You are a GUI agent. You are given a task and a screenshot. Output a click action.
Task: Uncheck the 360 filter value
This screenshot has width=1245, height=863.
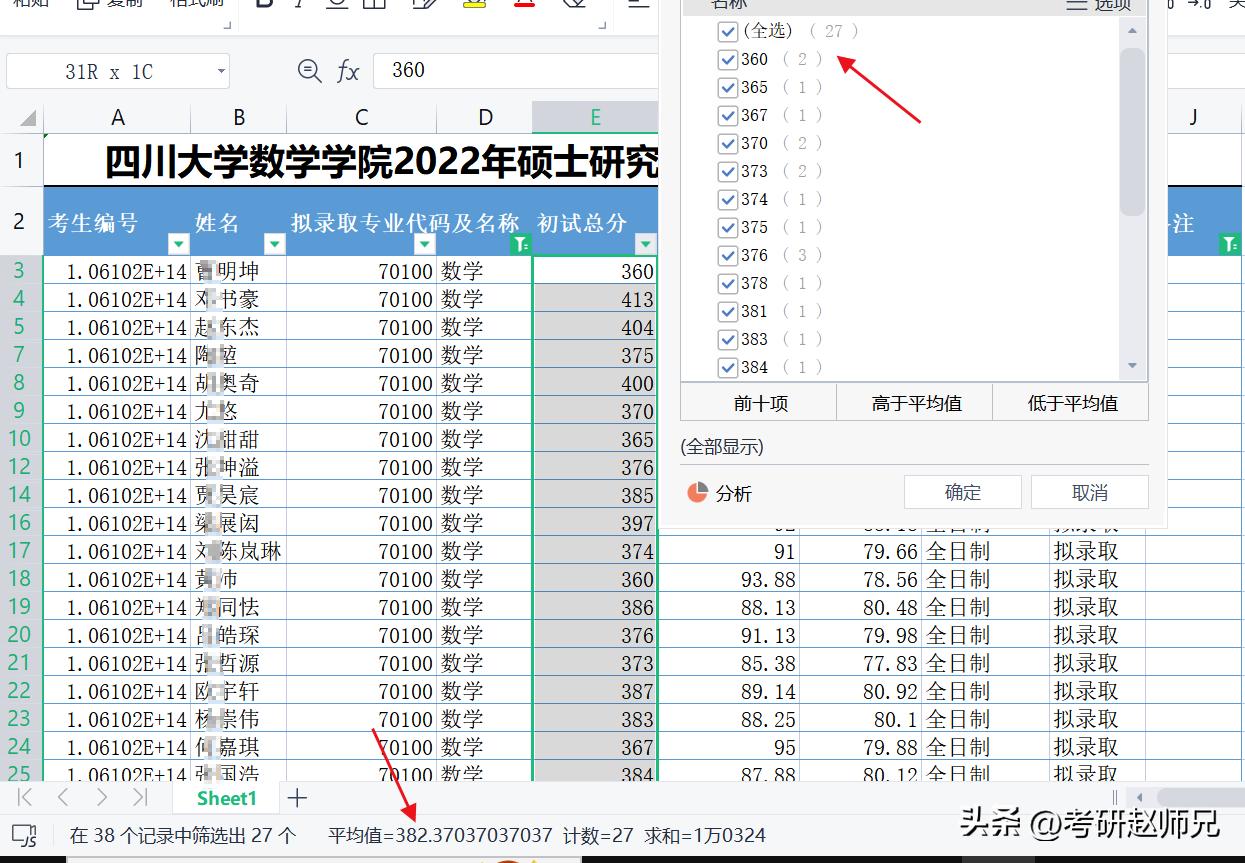(x=727, y=59)
